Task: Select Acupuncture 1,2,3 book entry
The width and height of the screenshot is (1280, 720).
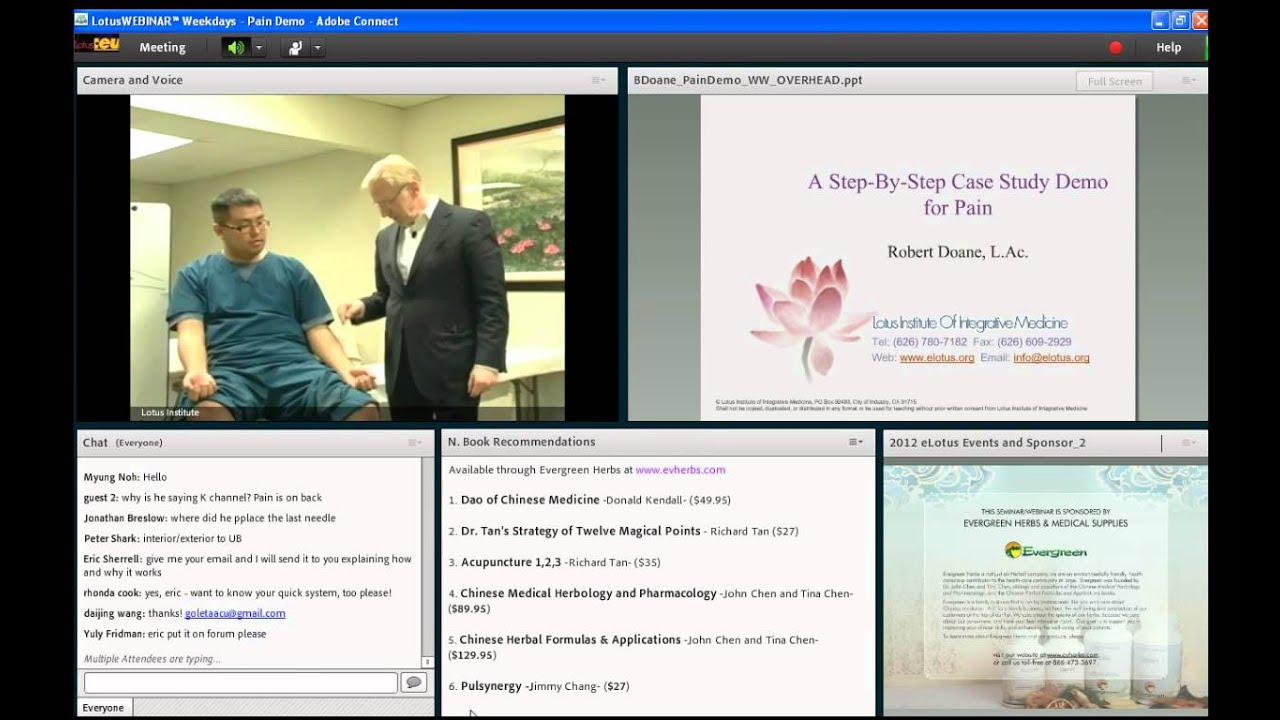Action: [554, 562]
